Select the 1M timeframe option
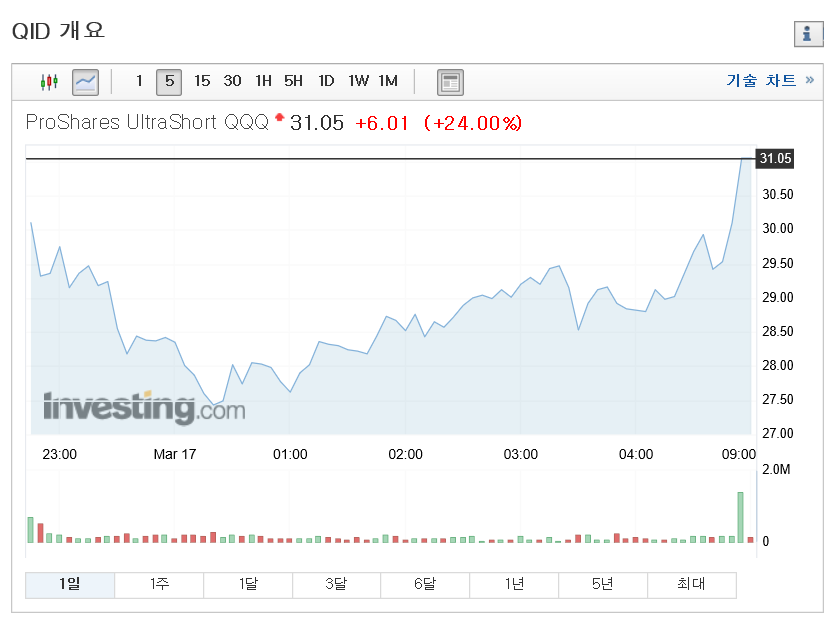This screenshot has height=622, width=836. (388, 81)
